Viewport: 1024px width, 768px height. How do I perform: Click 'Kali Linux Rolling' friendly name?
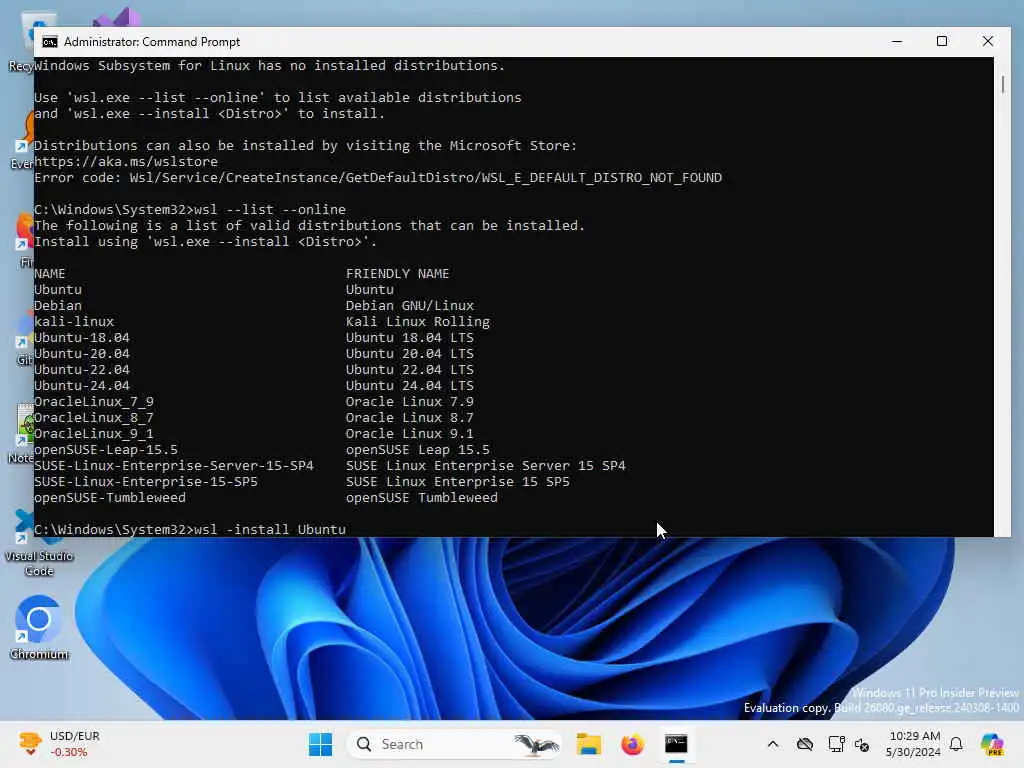click(x=417, y=321)
